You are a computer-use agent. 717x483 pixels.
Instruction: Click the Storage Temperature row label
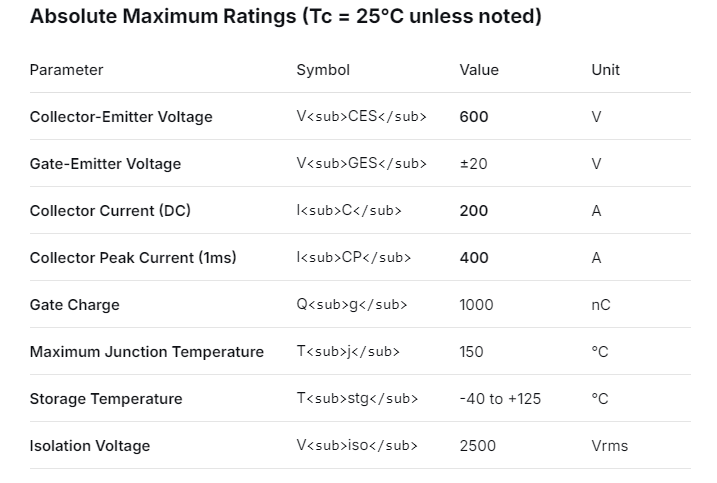point(106,399)
